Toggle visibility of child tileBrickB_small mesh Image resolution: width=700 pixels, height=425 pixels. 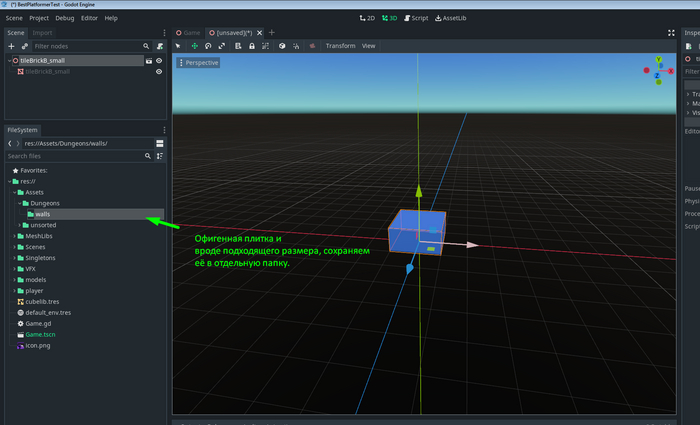[159, 72]
